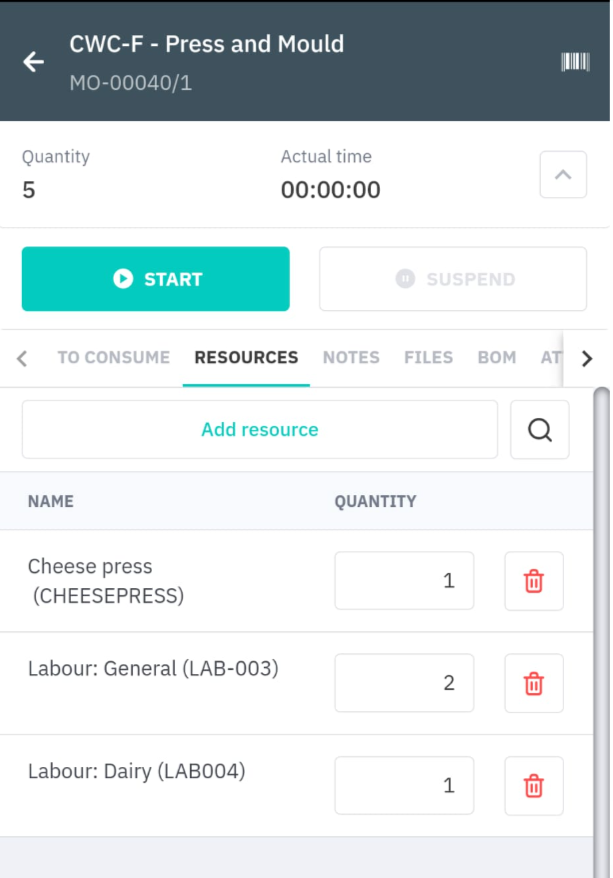Screen dimensions: 613x878
Task: Start the Press and Mould operation
Action: [156, 279]
